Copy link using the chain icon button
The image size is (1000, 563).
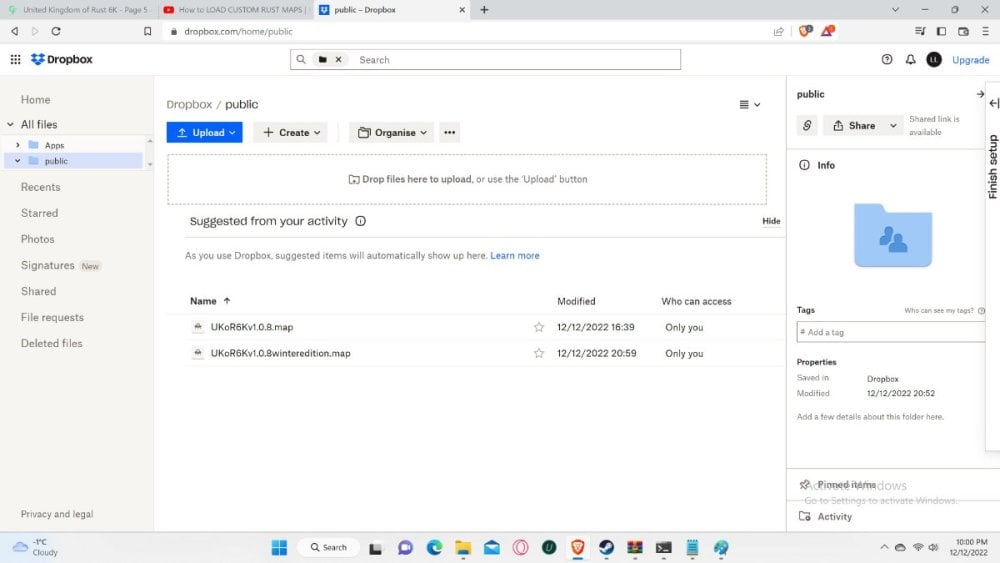pyautogui.click(x=807, y=126)
